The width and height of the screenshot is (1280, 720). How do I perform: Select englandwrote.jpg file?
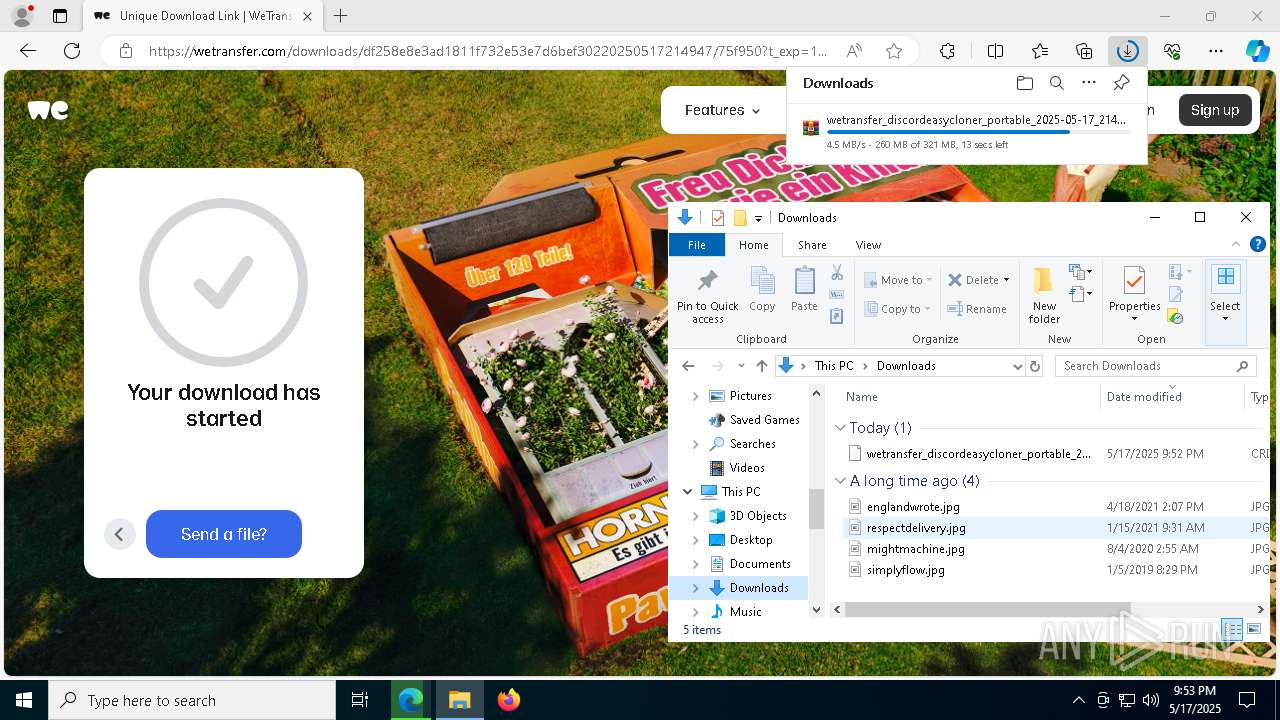click(913, 507)
